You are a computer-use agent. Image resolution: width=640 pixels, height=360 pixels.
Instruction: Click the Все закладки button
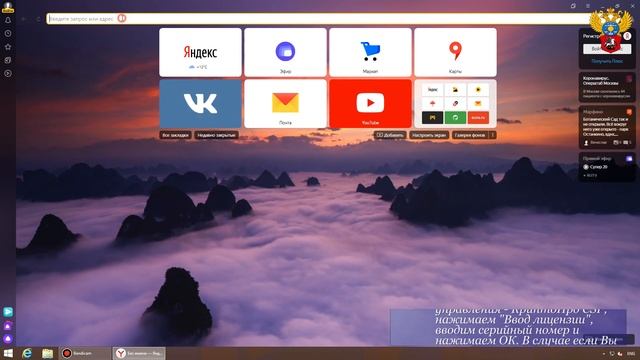[x=176, y=135]
